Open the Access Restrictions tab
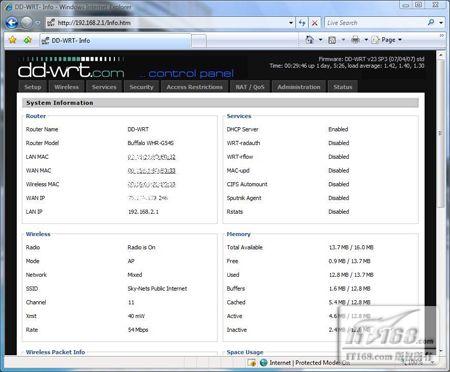Viewport: 450px width, 372px height. pos(195,87)
